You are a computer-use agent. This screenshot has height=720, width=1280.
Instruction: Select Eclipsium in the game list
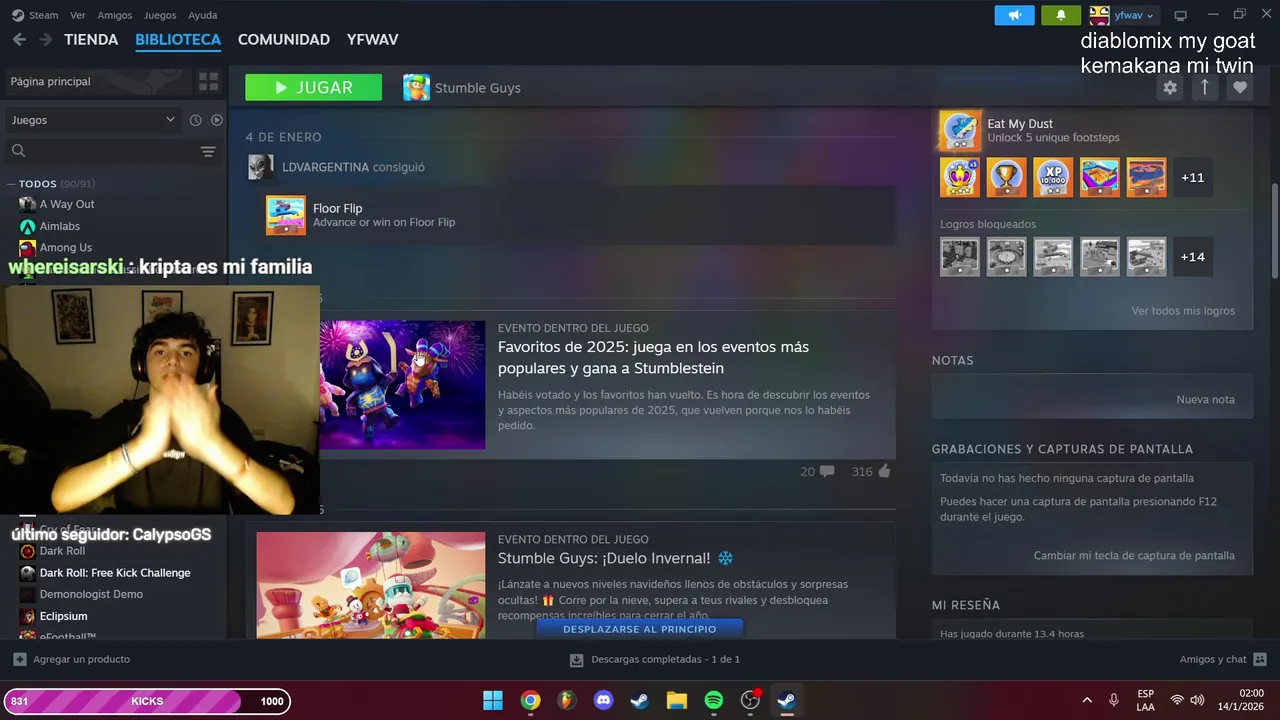63,616
